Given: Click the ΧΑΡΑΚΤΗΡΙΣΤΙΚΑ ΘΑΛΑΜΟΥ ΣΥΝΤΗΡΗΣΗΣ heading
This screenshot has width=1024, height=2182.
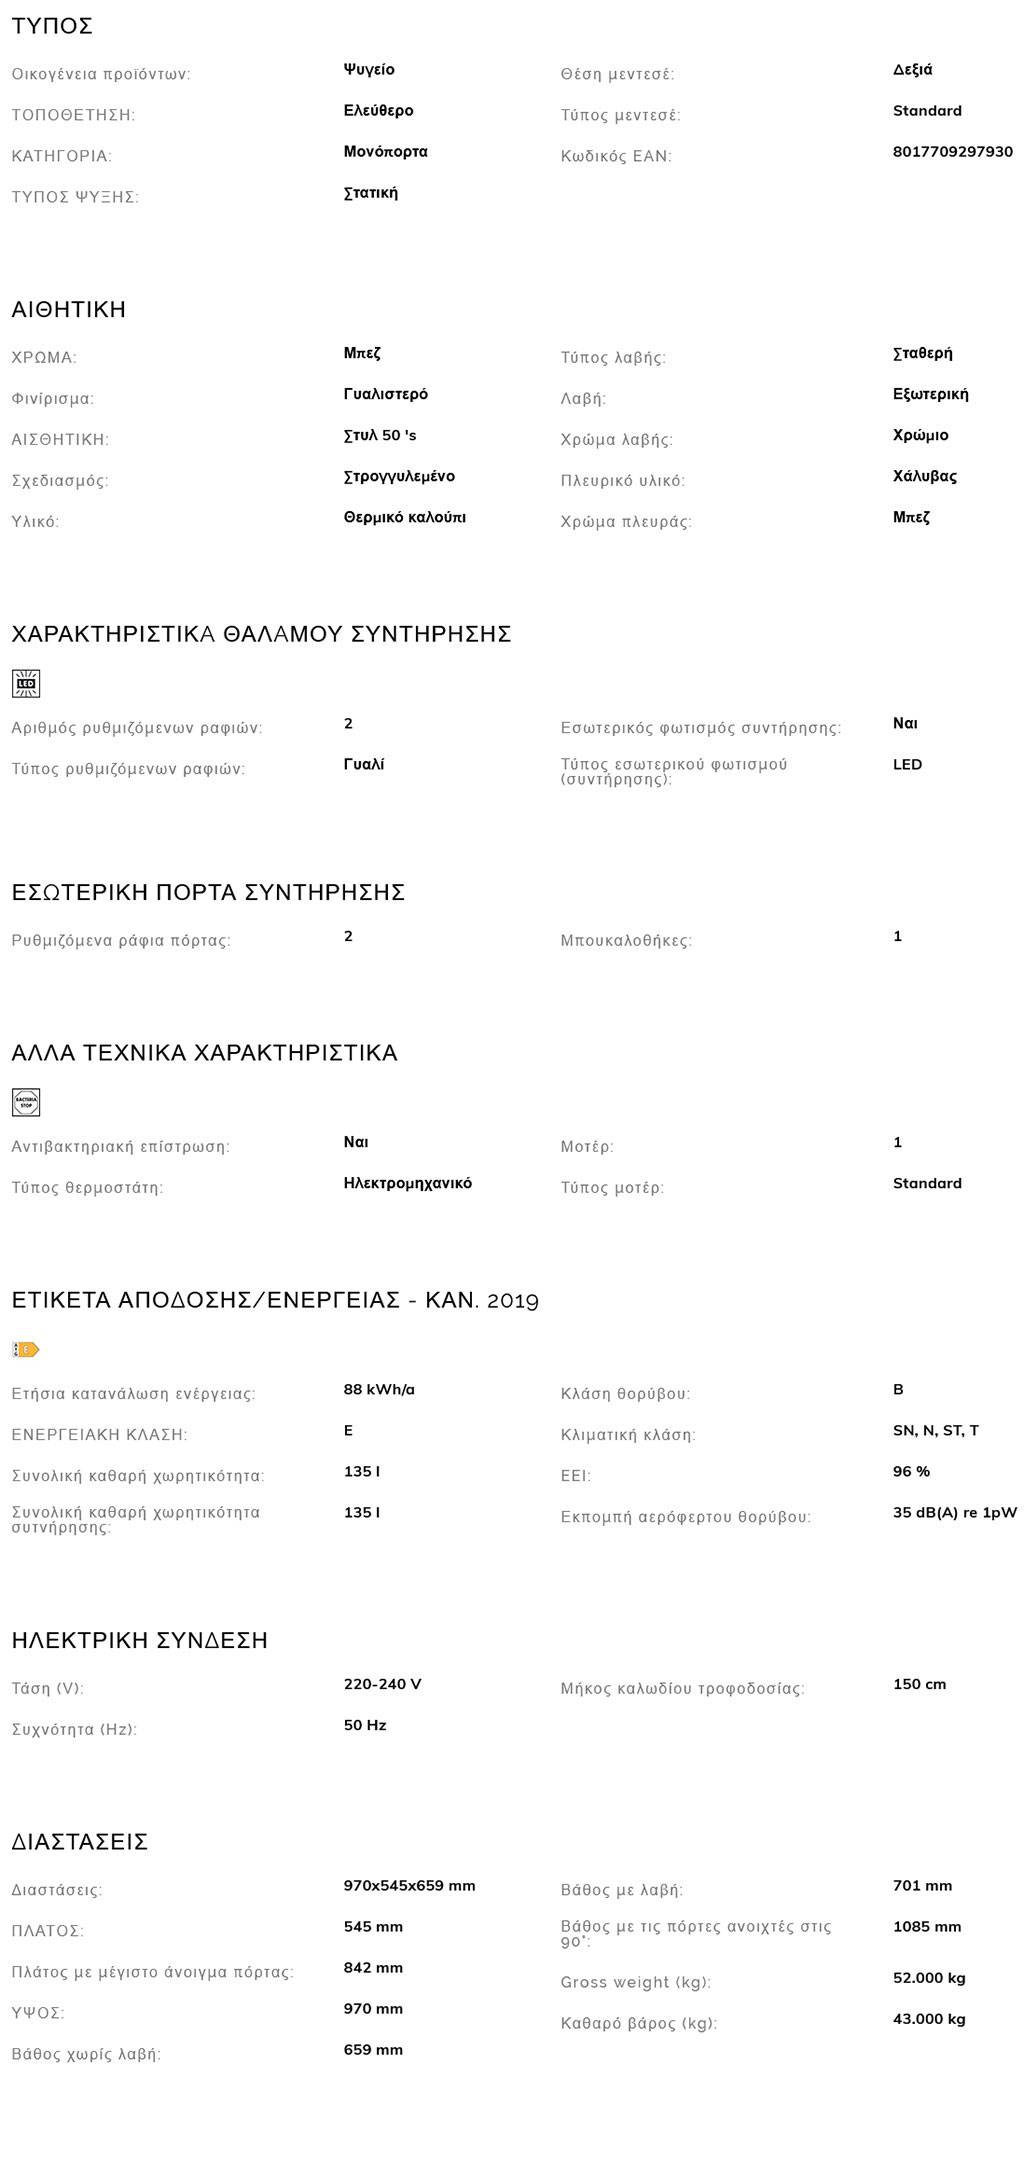Looking at the screenshot, I should pos(261,634).
